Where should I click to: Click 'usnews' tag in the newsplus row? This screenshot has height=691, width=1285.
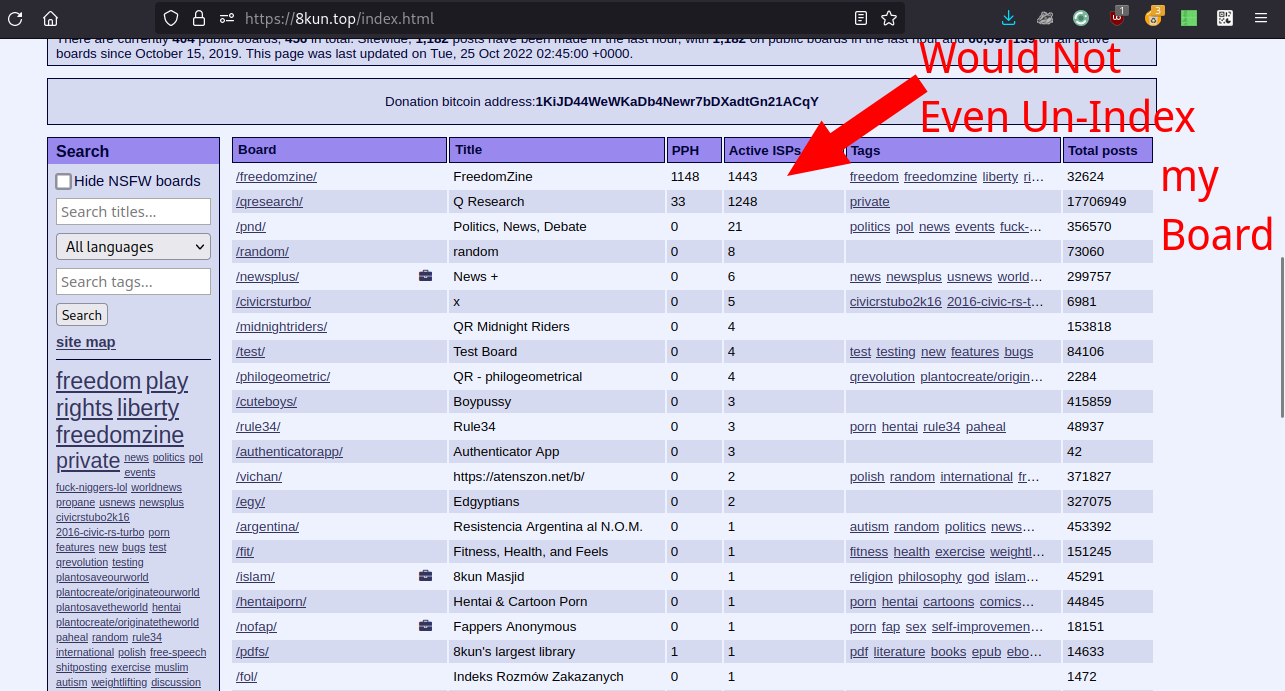tap(969, 277)
